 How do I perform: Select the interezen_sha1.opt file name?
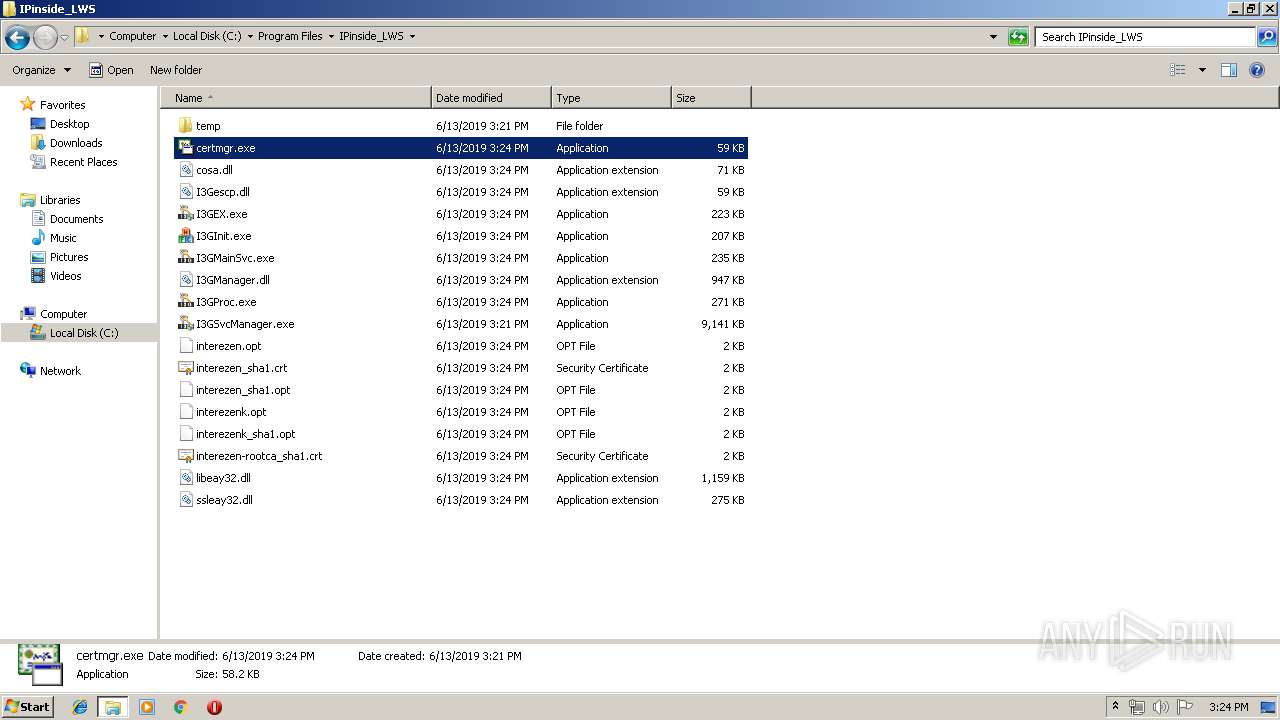[x=243, y=390]
